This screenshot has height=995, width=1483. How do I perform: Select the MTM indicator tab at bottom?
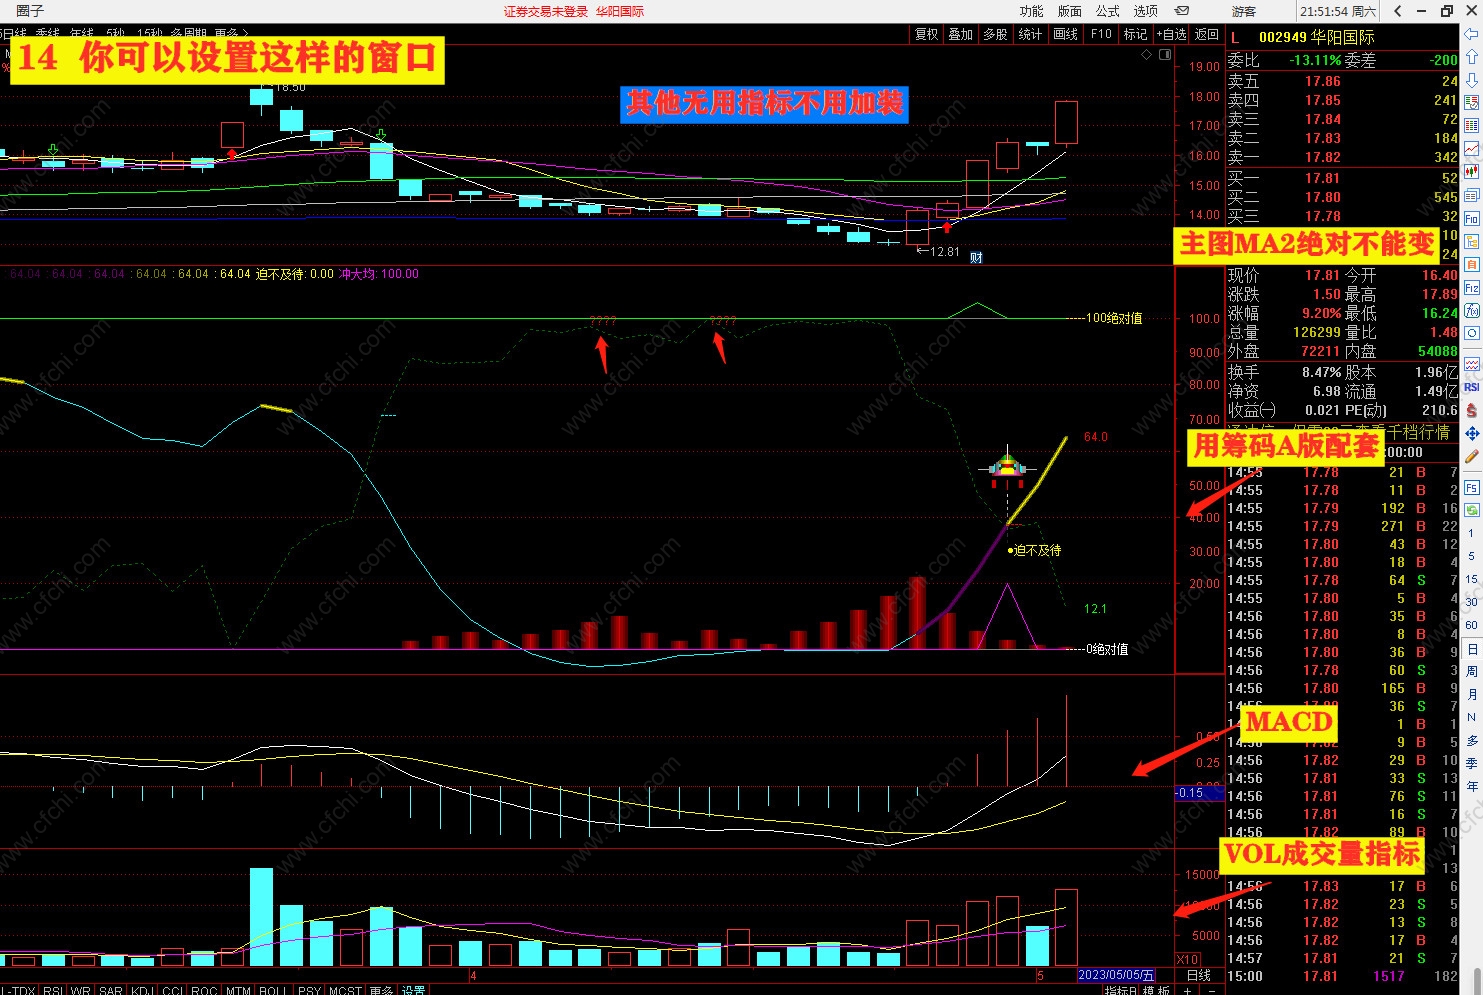238,990
